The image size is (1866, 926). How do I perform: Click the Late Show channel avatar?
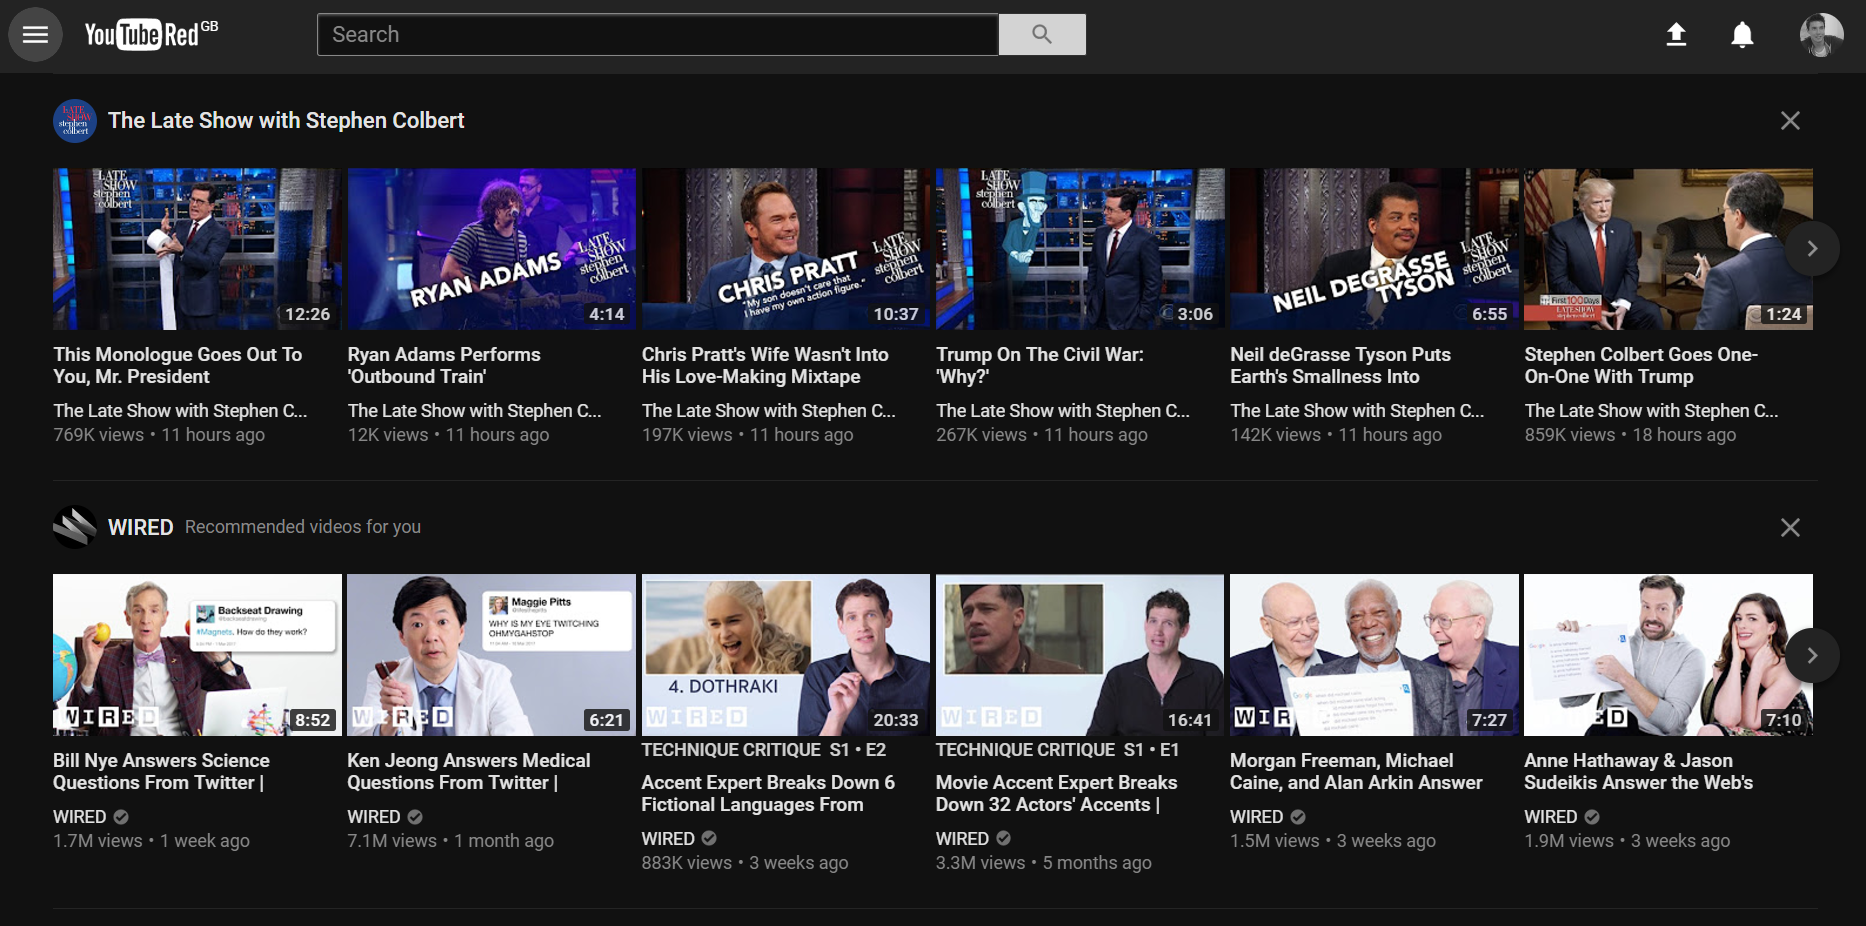[75, 121]
